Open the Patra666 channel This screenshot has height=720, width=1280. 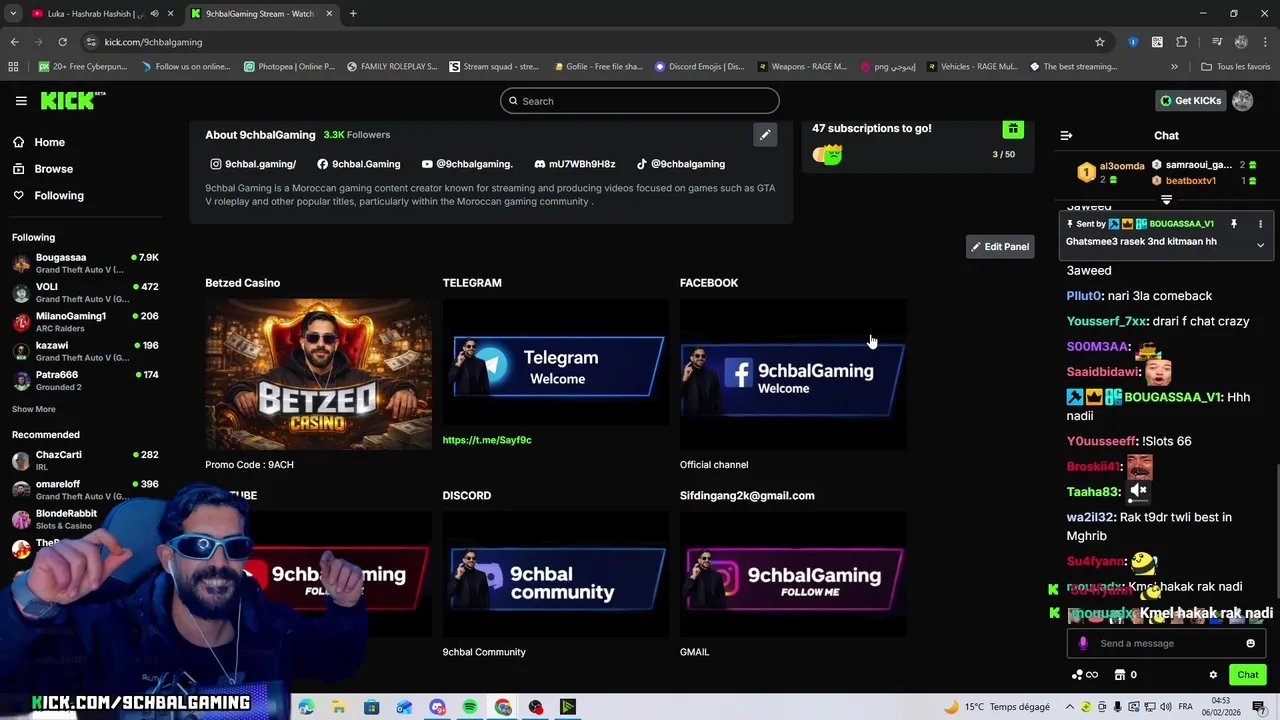click(86, 381)
